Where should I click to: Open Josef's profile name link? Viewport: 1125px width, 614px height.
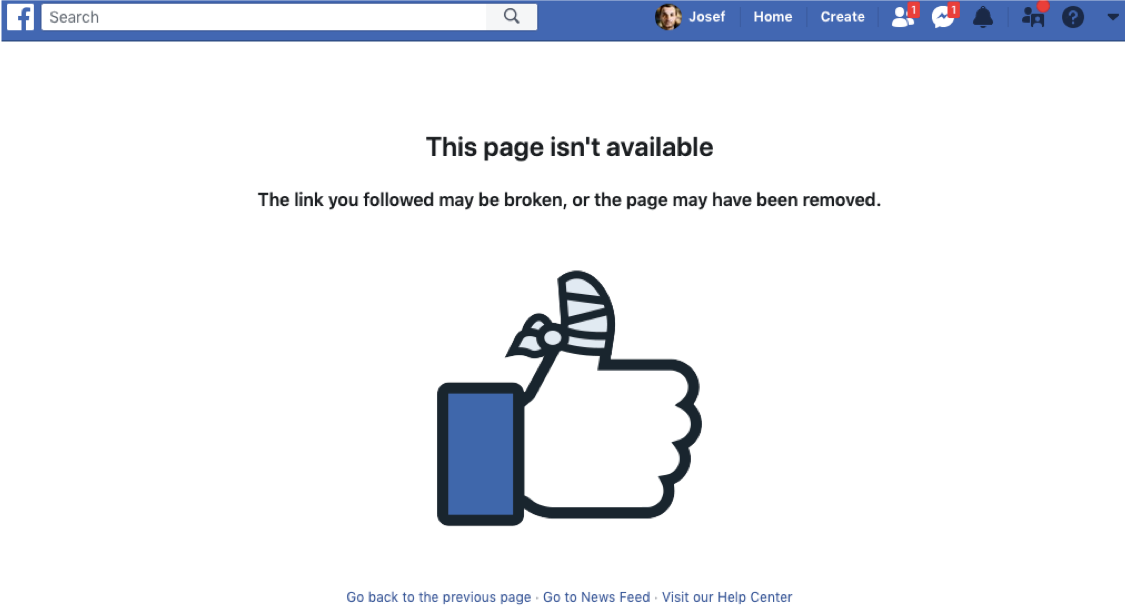(707, 16)
